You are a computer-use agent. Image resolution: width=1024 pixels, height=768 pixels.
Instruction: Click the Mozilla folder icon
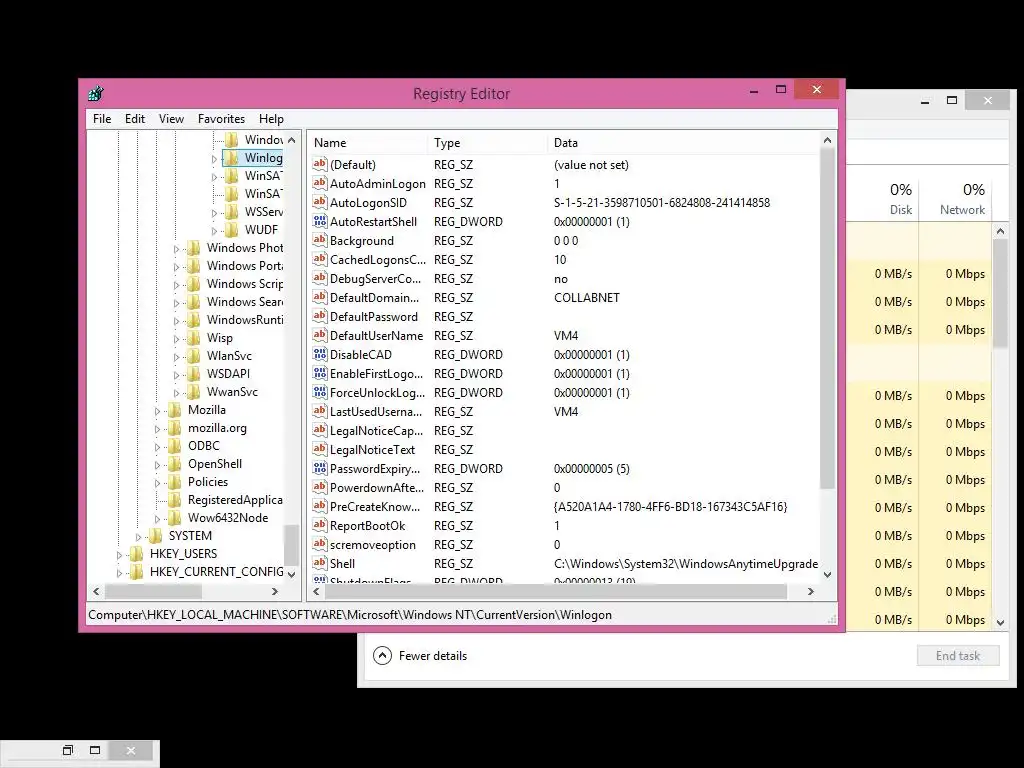175,410
